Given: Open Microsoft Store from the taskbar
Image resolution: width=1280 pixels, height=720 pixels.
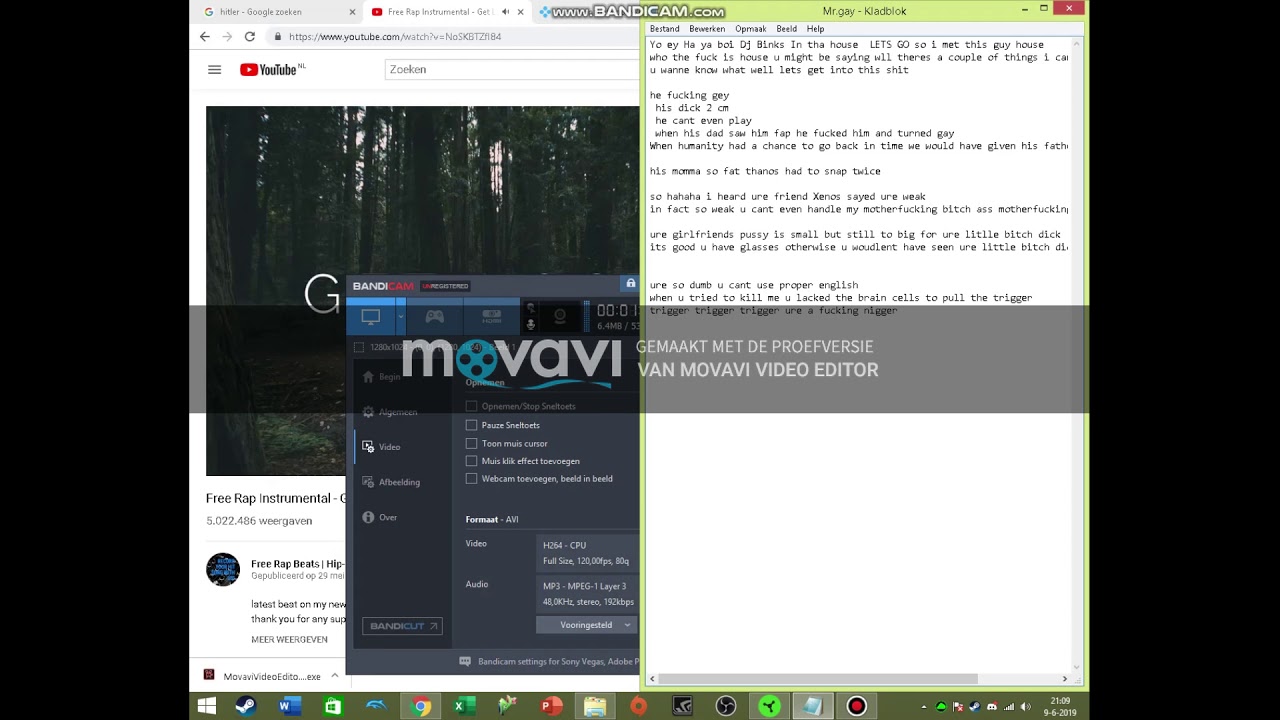Looking at the screenshot, I should point(333,706).
